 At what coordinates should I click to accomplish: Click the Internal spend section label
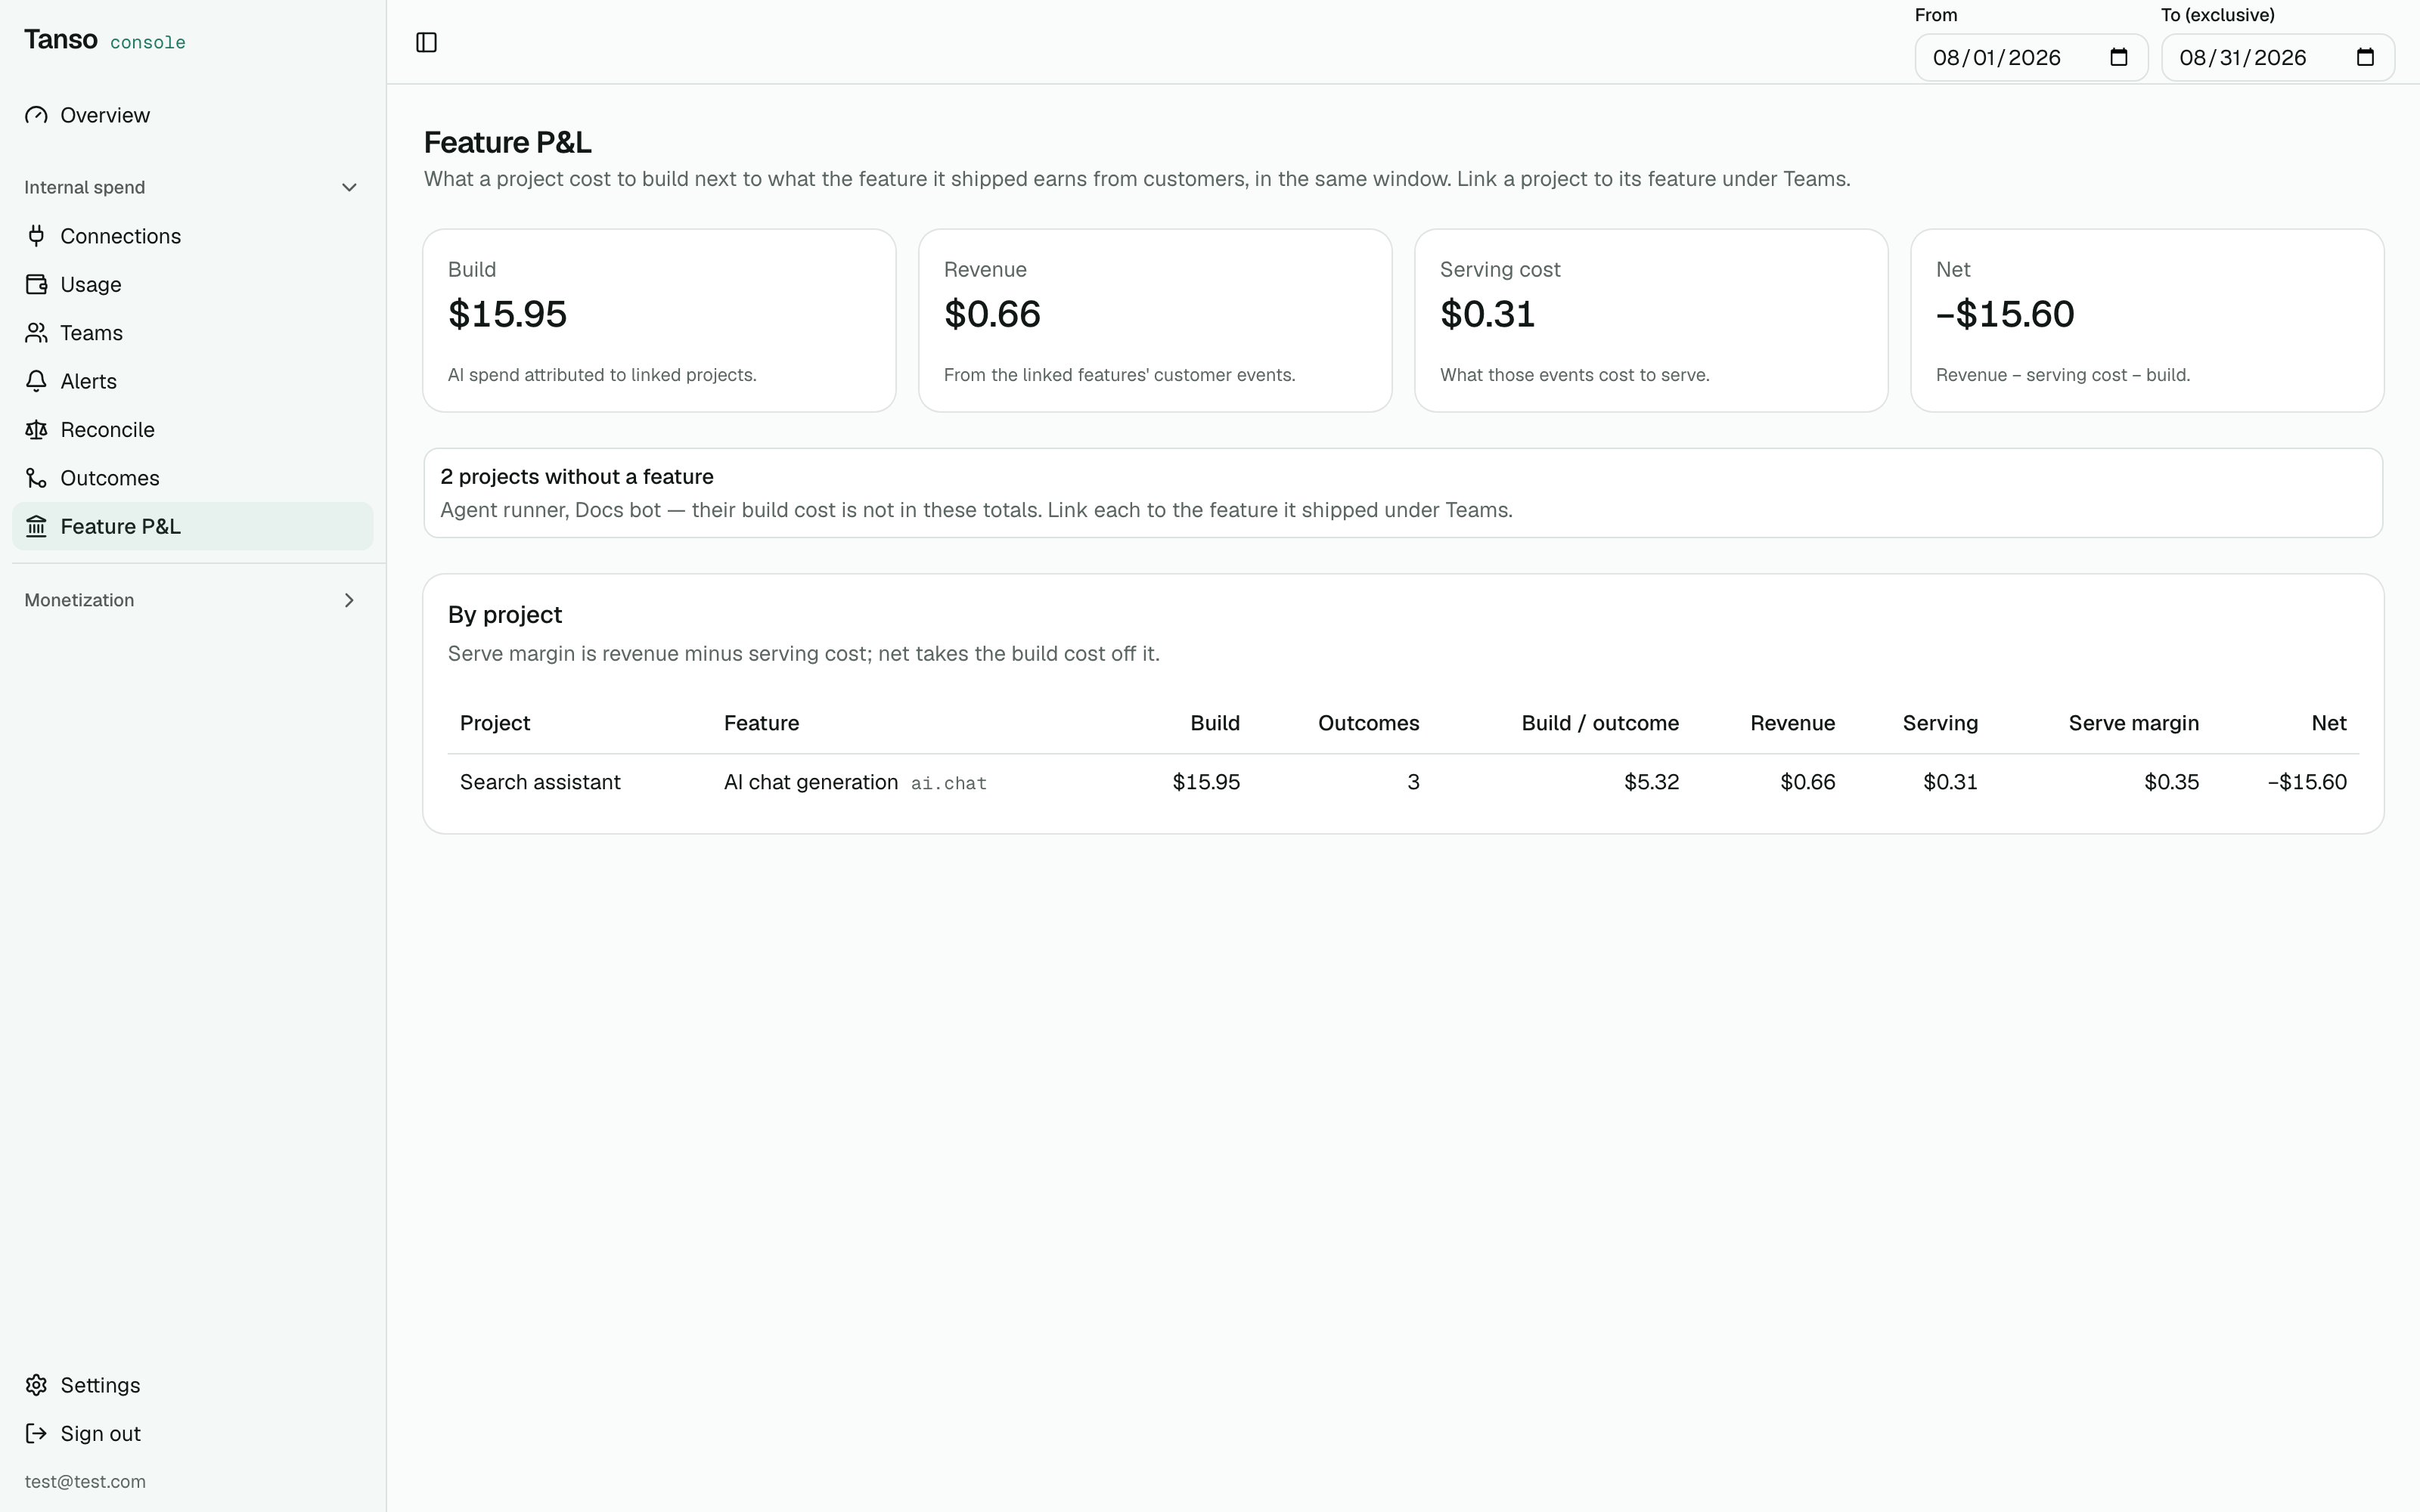tap(85, 187)
